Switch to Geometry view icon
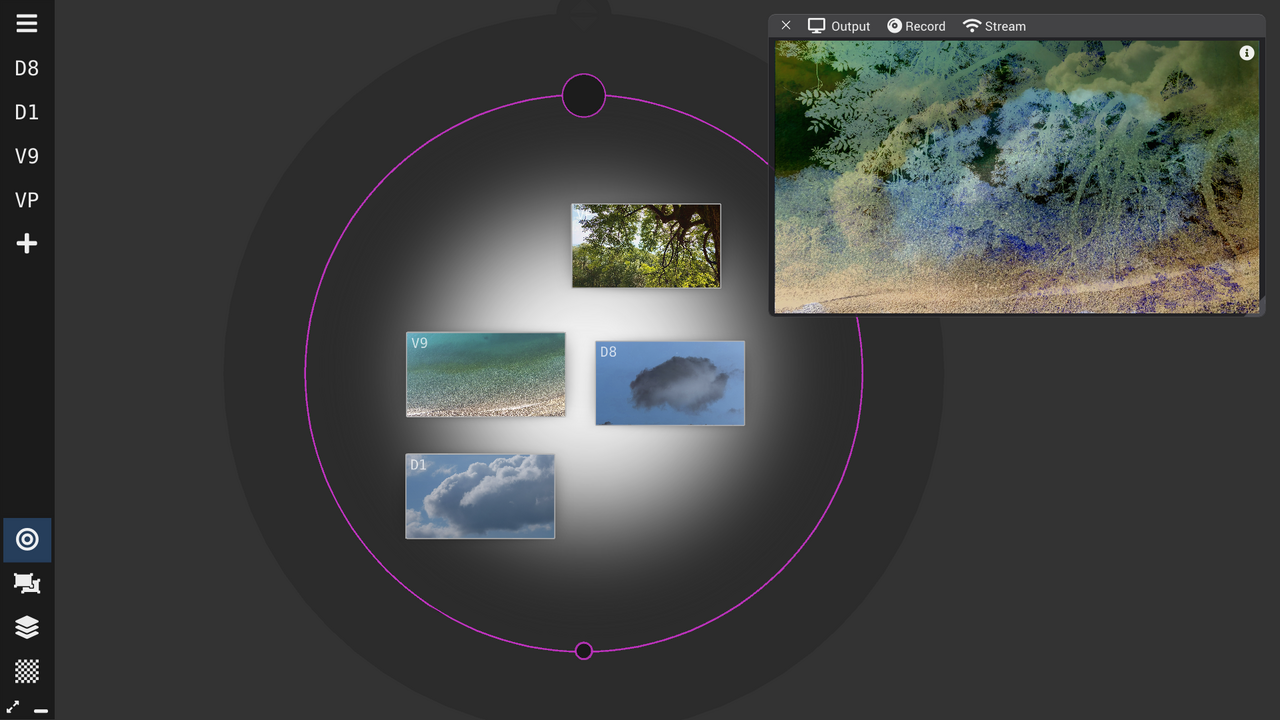Screen dimensions: 1280x720 (x=27, y=583)
